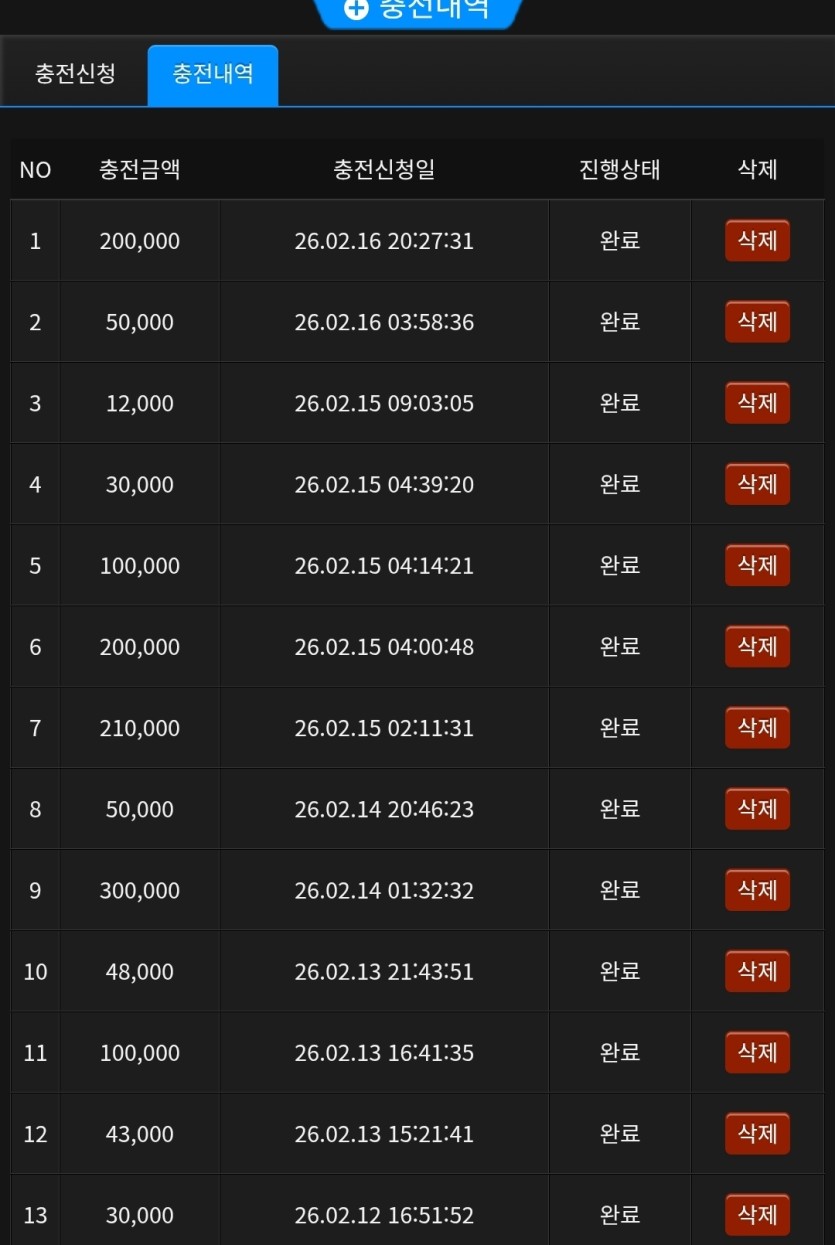Select the 충전내역 tab

click(x=212, y=74)
